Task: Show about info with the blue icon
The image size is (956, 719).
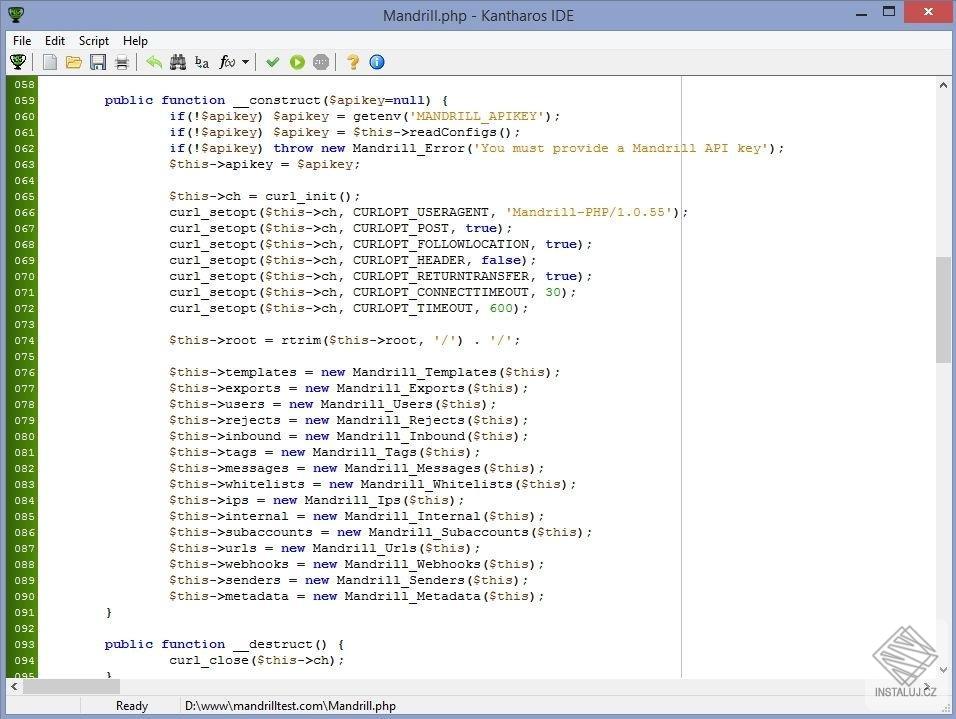Action: (376, 62)
